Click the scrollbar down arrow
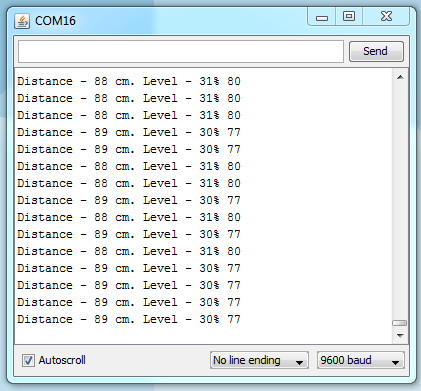The height and width of the screenshot is (391, 421). 400,335
